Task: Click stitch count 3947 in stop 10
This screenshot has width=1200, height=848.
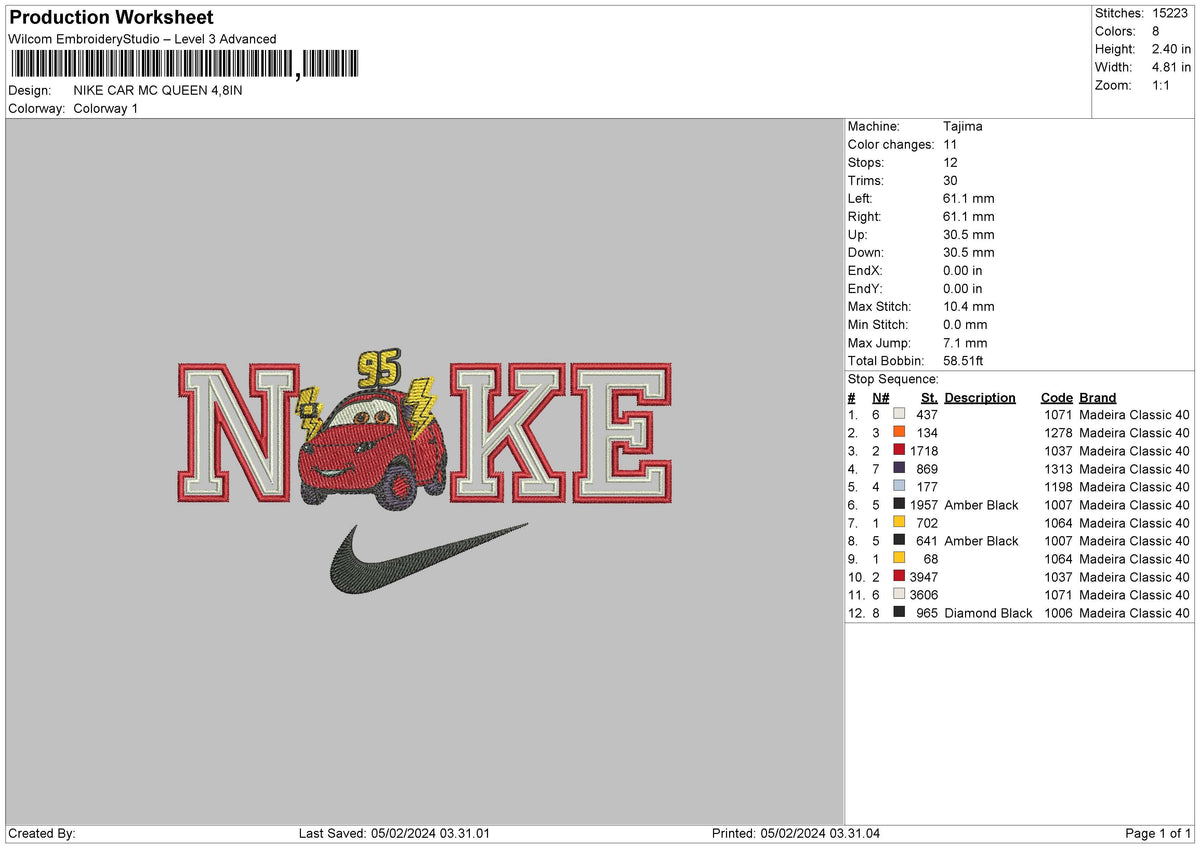Action: tap(924, 577)
